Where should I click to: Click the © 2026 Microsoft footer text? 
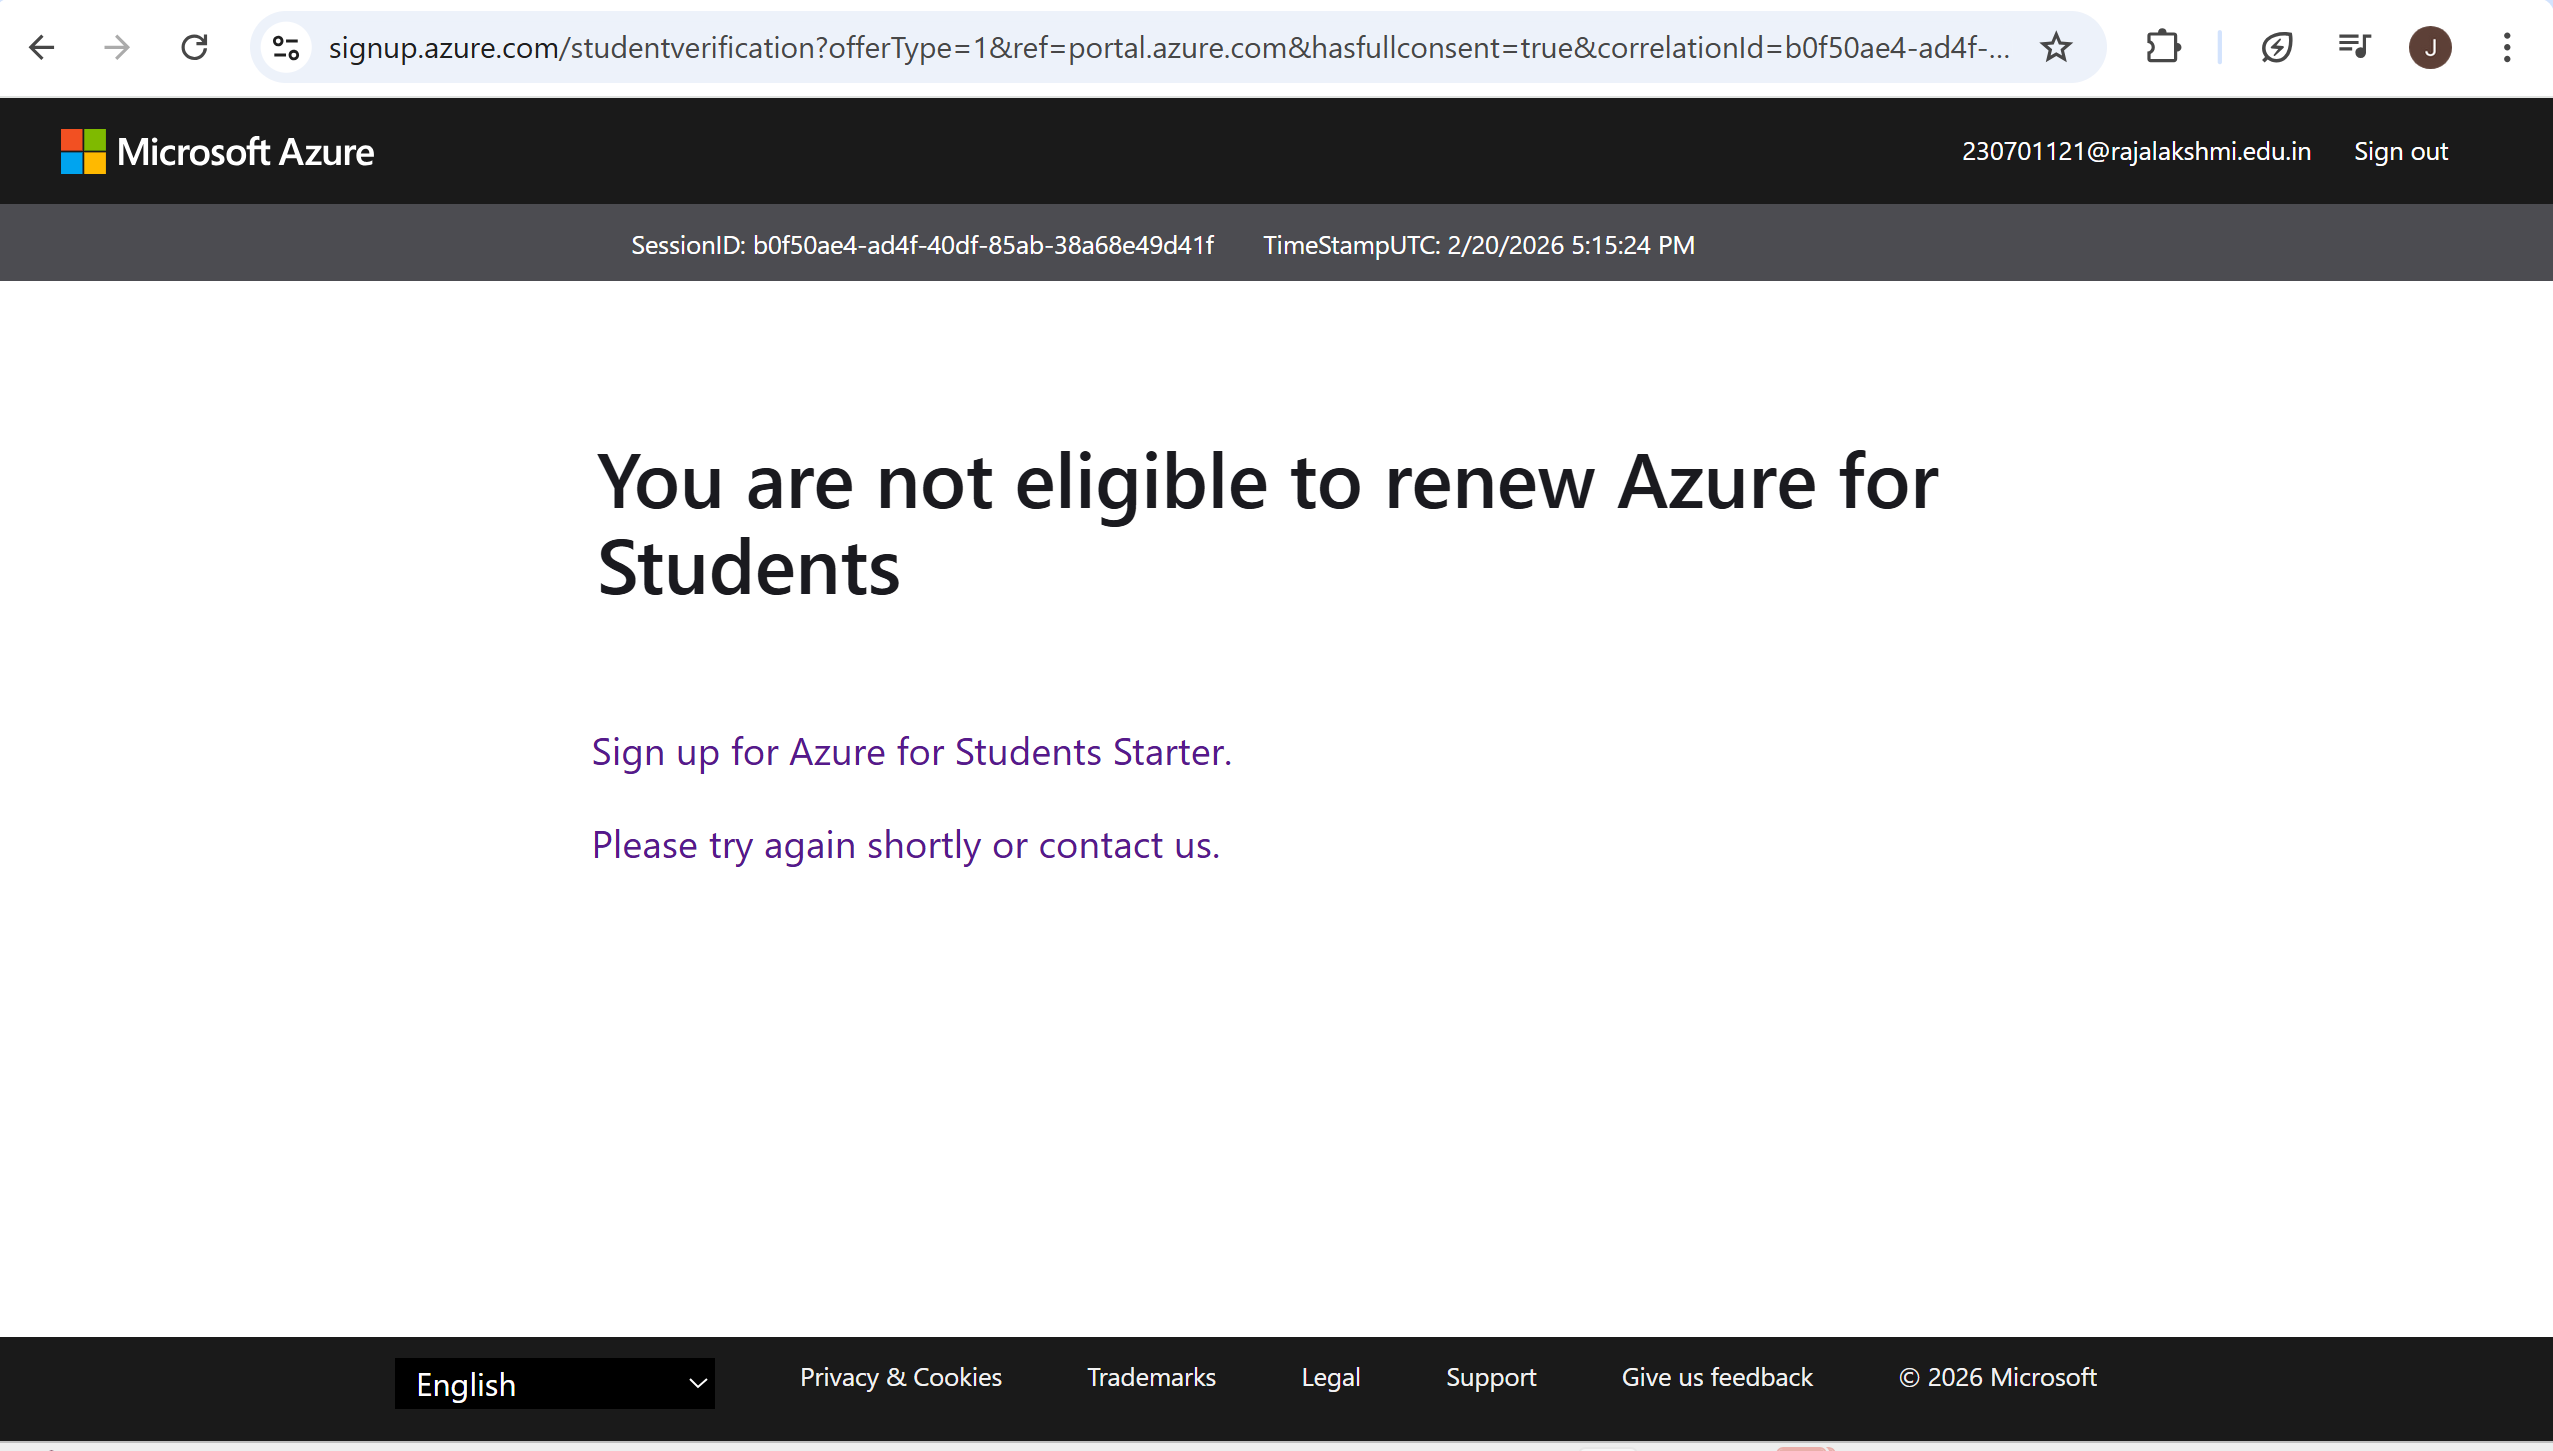(x=1998, y=1377)
